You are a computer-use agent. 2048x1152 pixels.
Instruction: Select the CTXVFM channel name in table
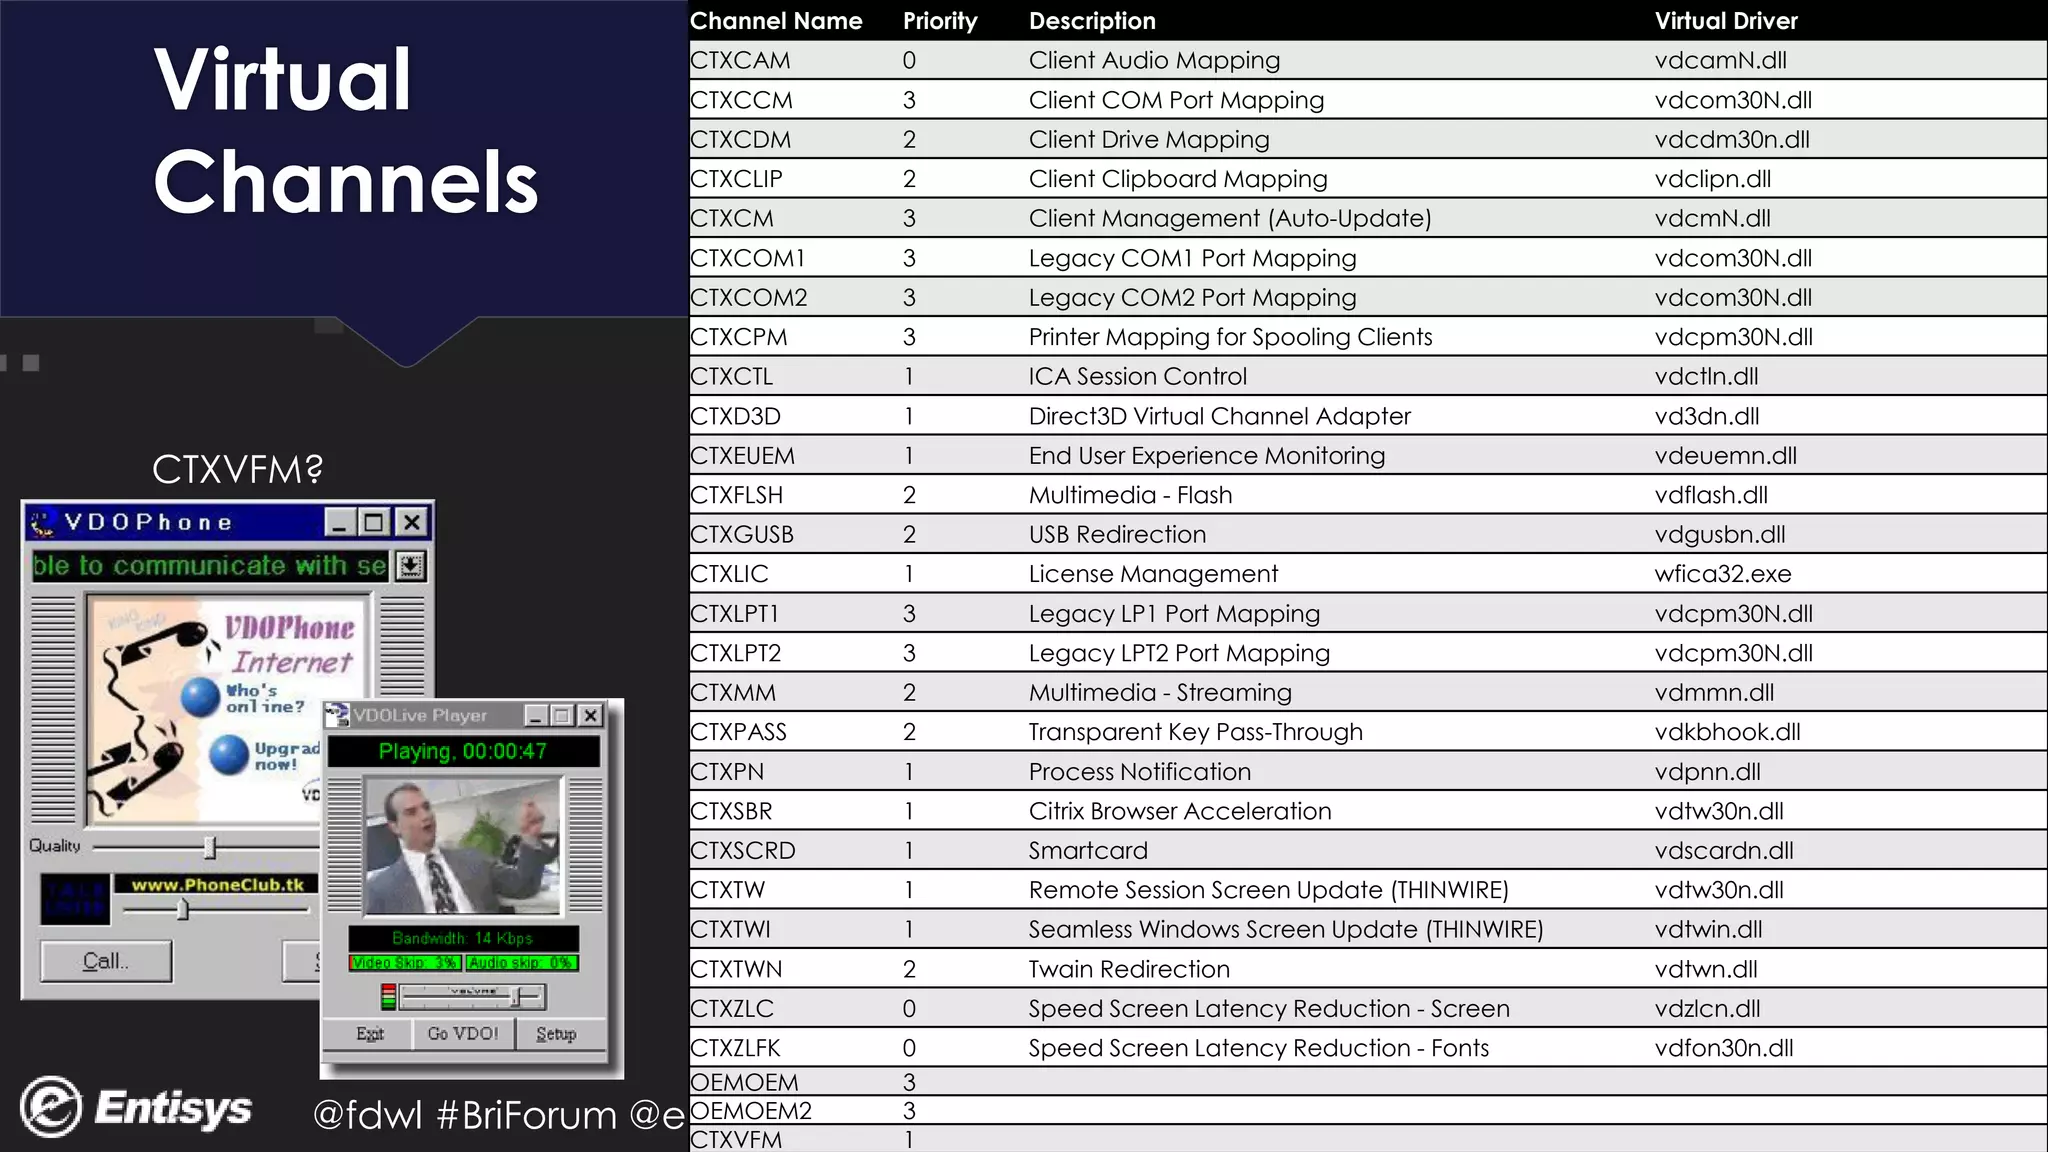pyautogui.click(x=736, y=1140)
